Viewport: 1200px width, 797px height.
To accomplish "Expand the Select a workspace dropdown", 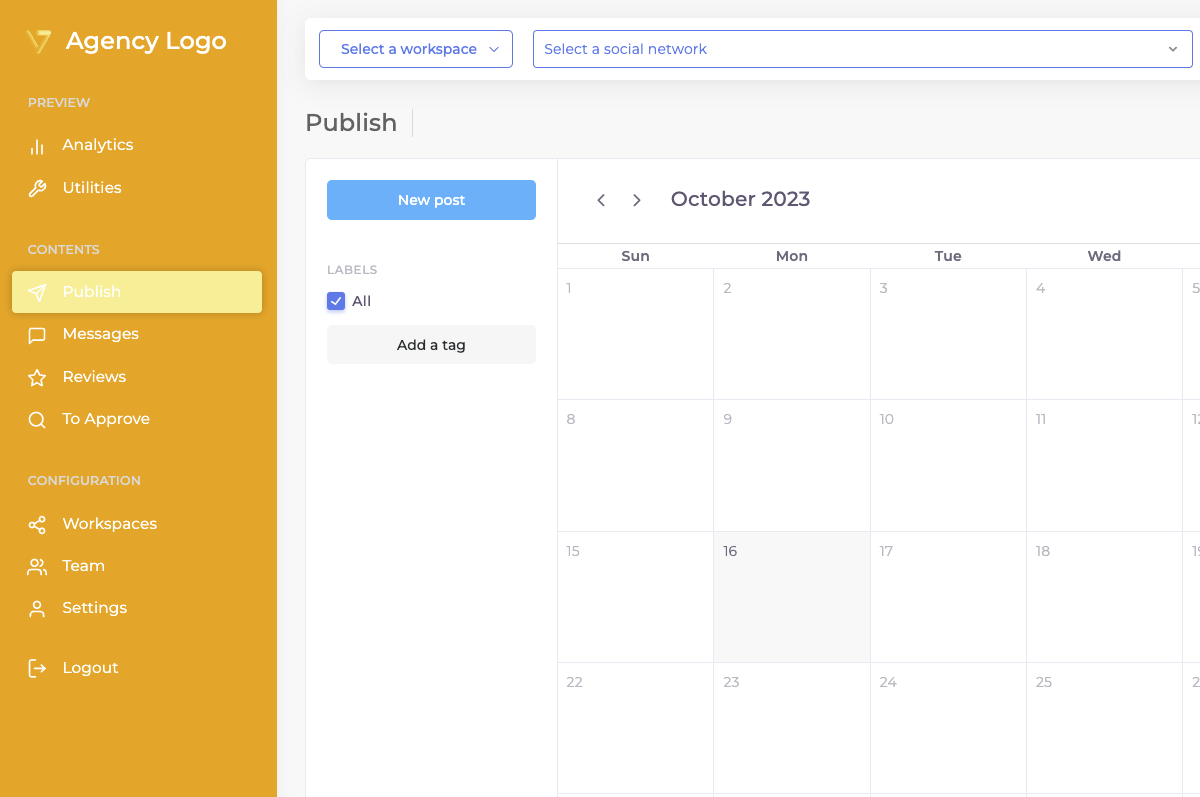I will 416,49.
